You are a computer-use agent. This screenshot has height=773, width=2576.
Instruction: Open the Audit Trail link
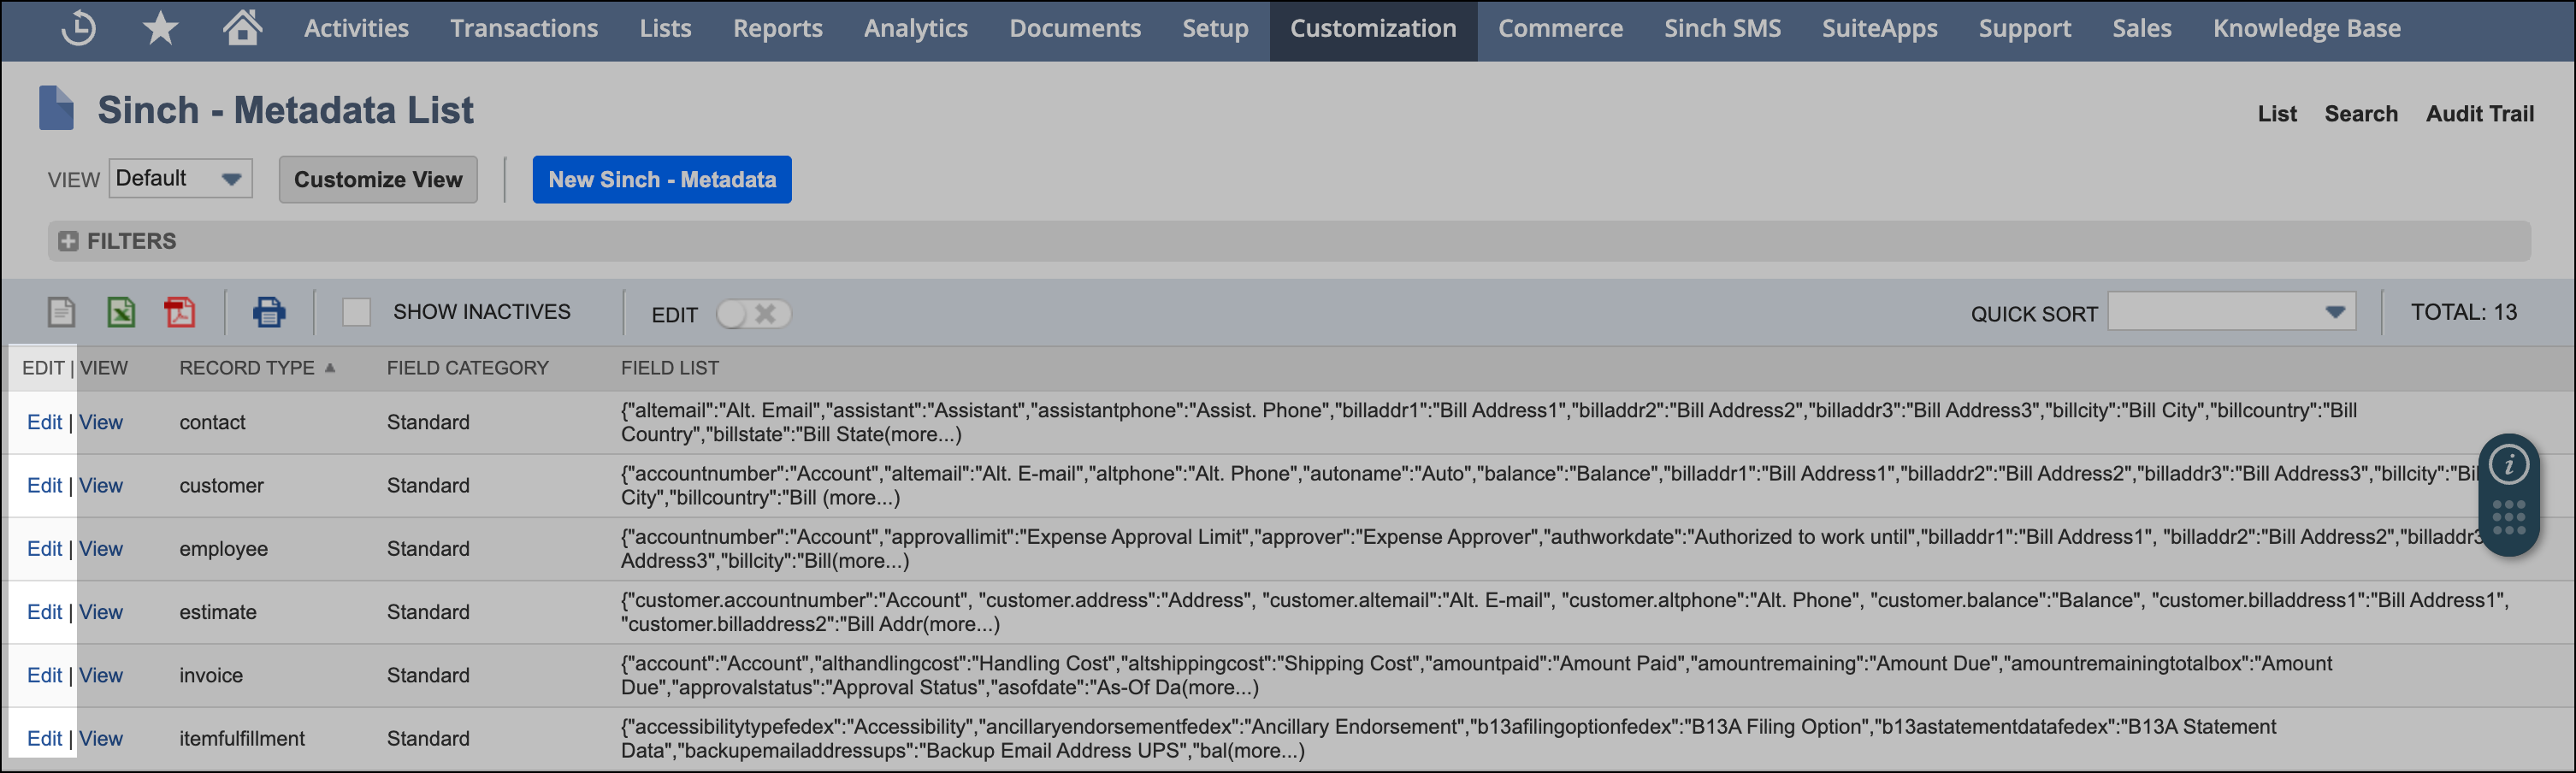coord(2480,114)
